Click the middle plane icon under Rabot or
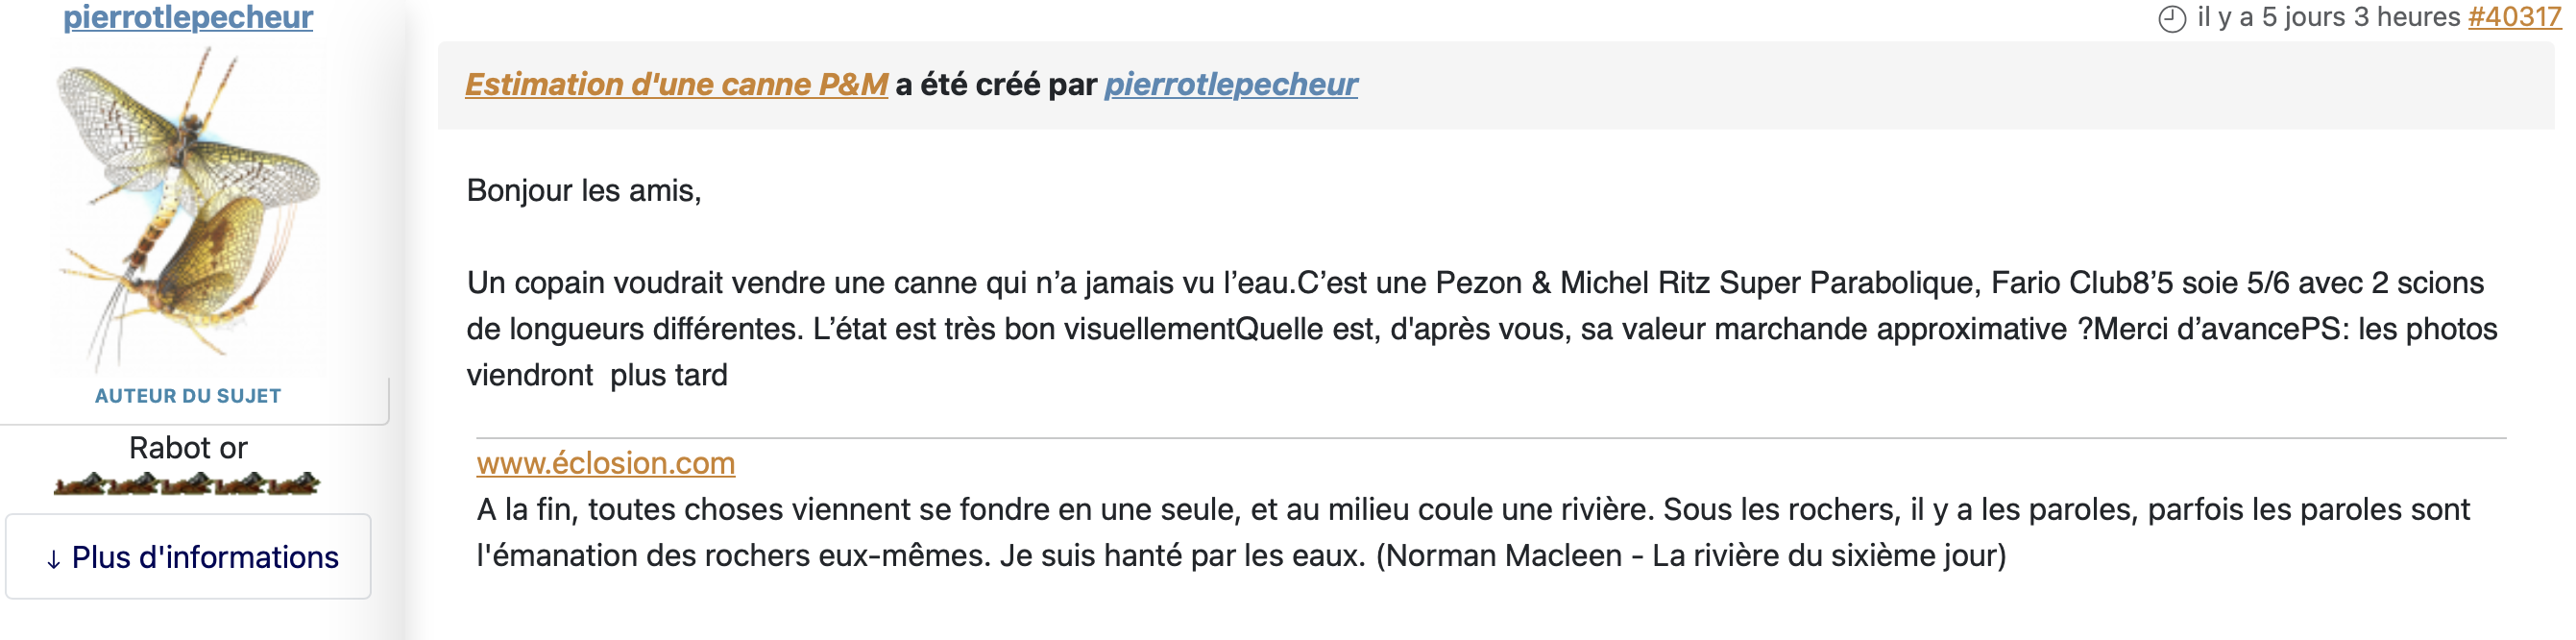2576x640 pixels. click(187, 484)
